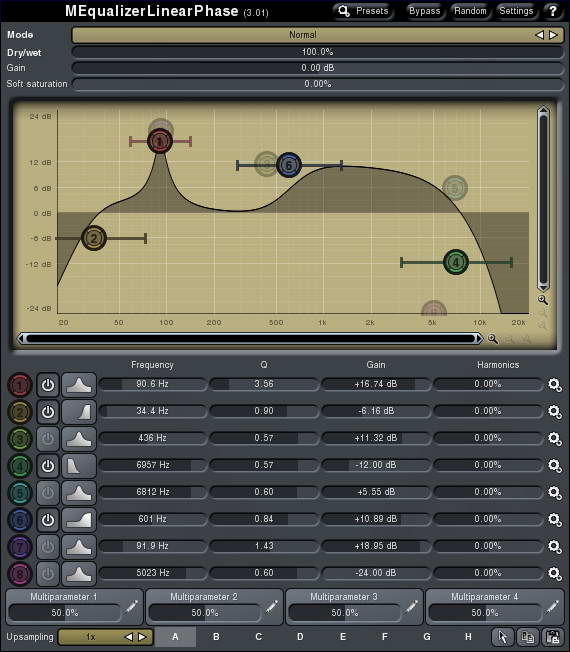
Task: Click the Dry/wet slider bar
Action: pyautogui.click(x=318, y=52)
